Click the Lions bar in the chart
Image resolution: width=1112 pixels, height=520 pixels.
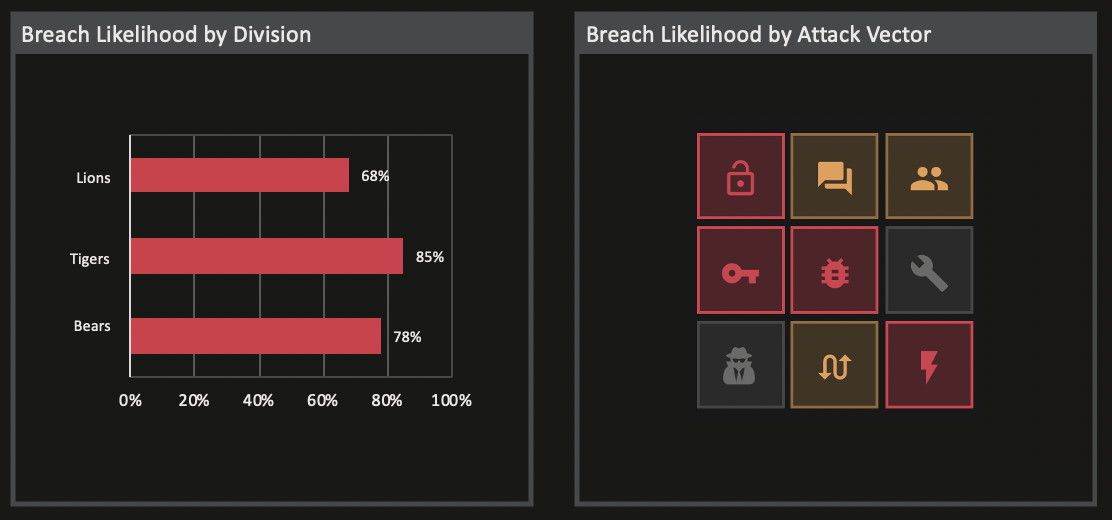[x=240, y=175]
